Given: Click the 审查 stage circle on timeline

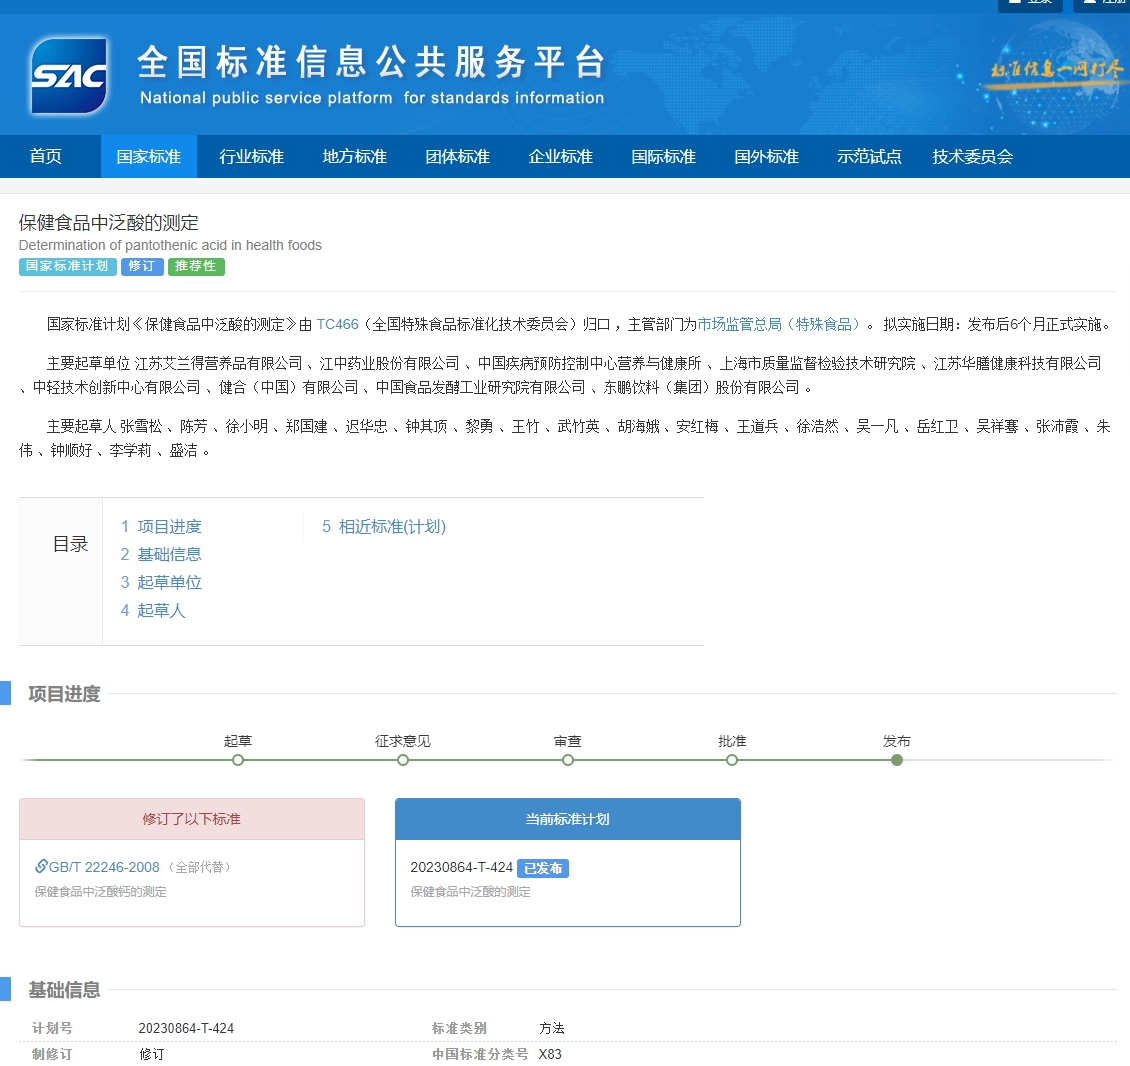Looking at the screenshot, I should [568, 760].
